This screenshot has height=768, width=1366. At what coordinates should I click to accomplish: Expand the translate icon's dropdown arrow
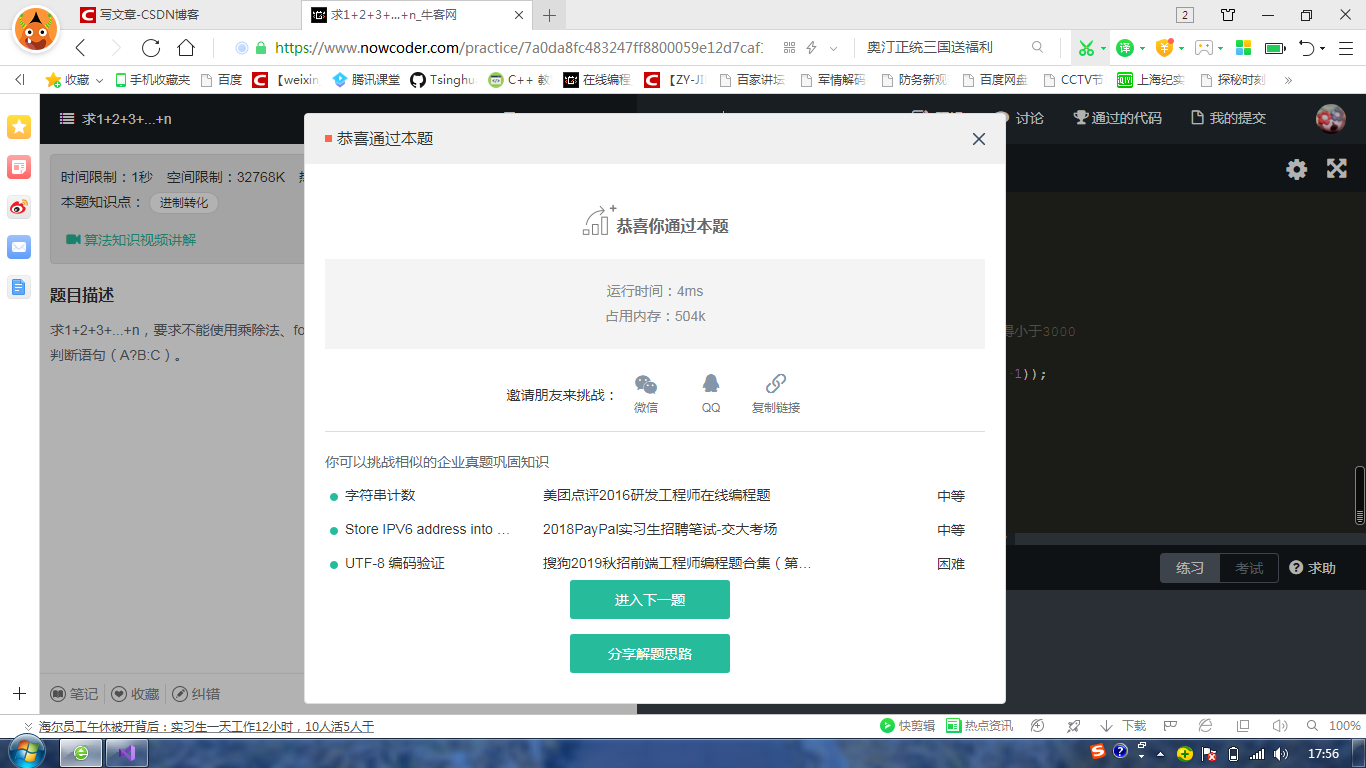1143,47
